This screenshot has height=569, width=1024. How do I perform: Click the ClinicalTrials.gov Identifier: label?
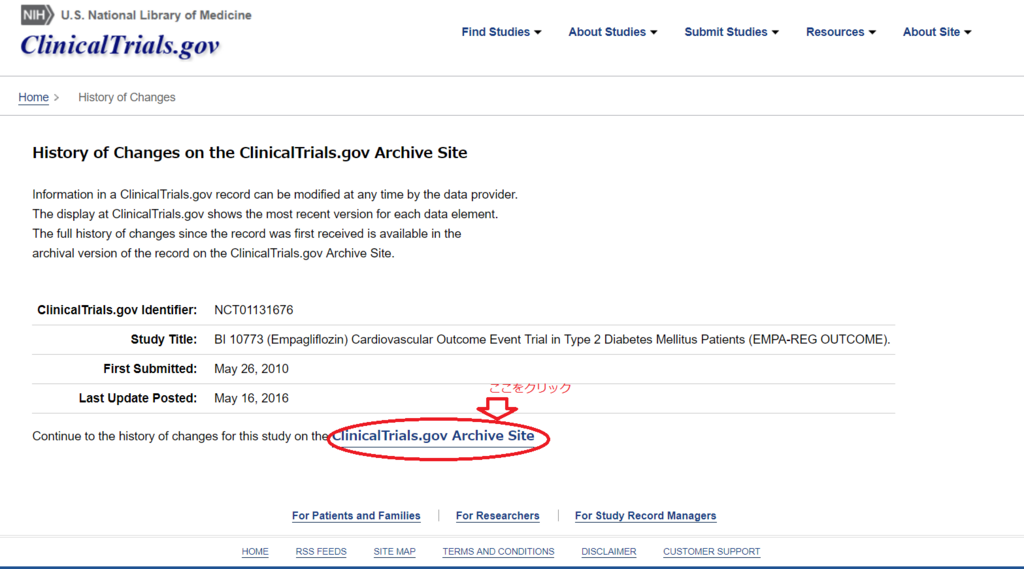[x=117, y=310]
